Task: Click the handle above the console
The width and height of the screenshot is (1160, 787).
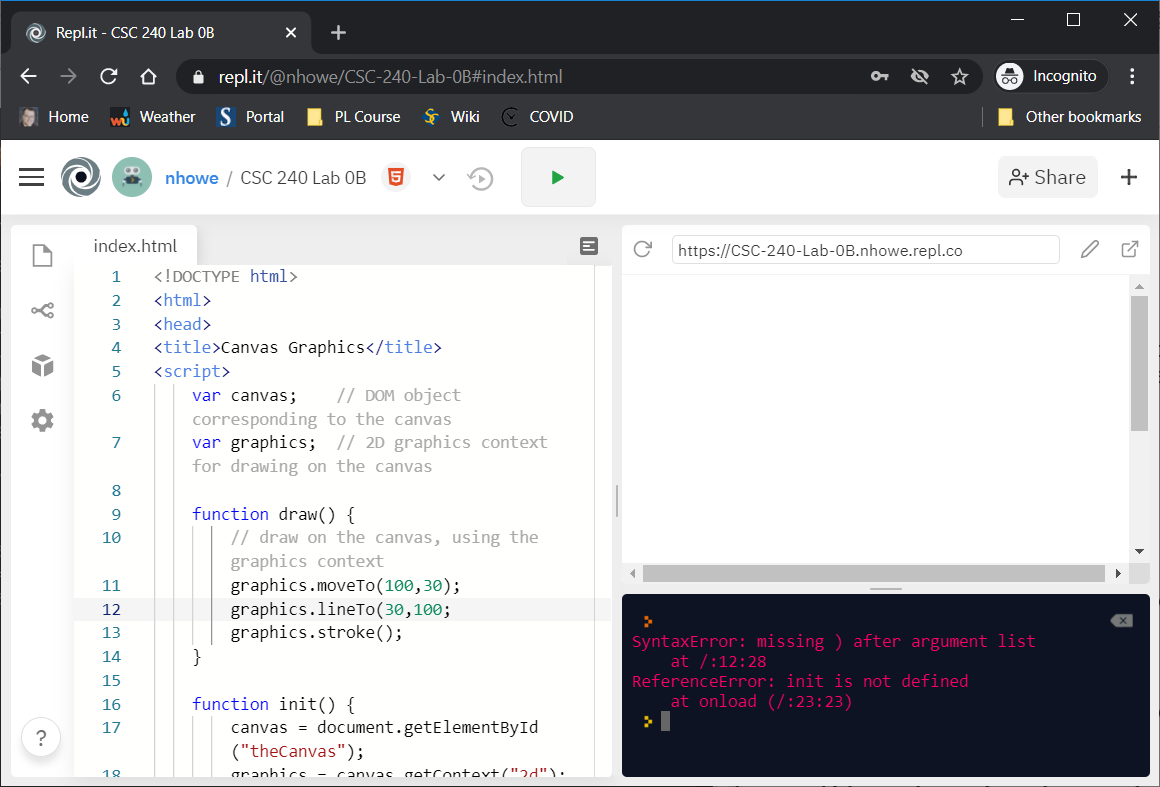Action: [886, 589]
